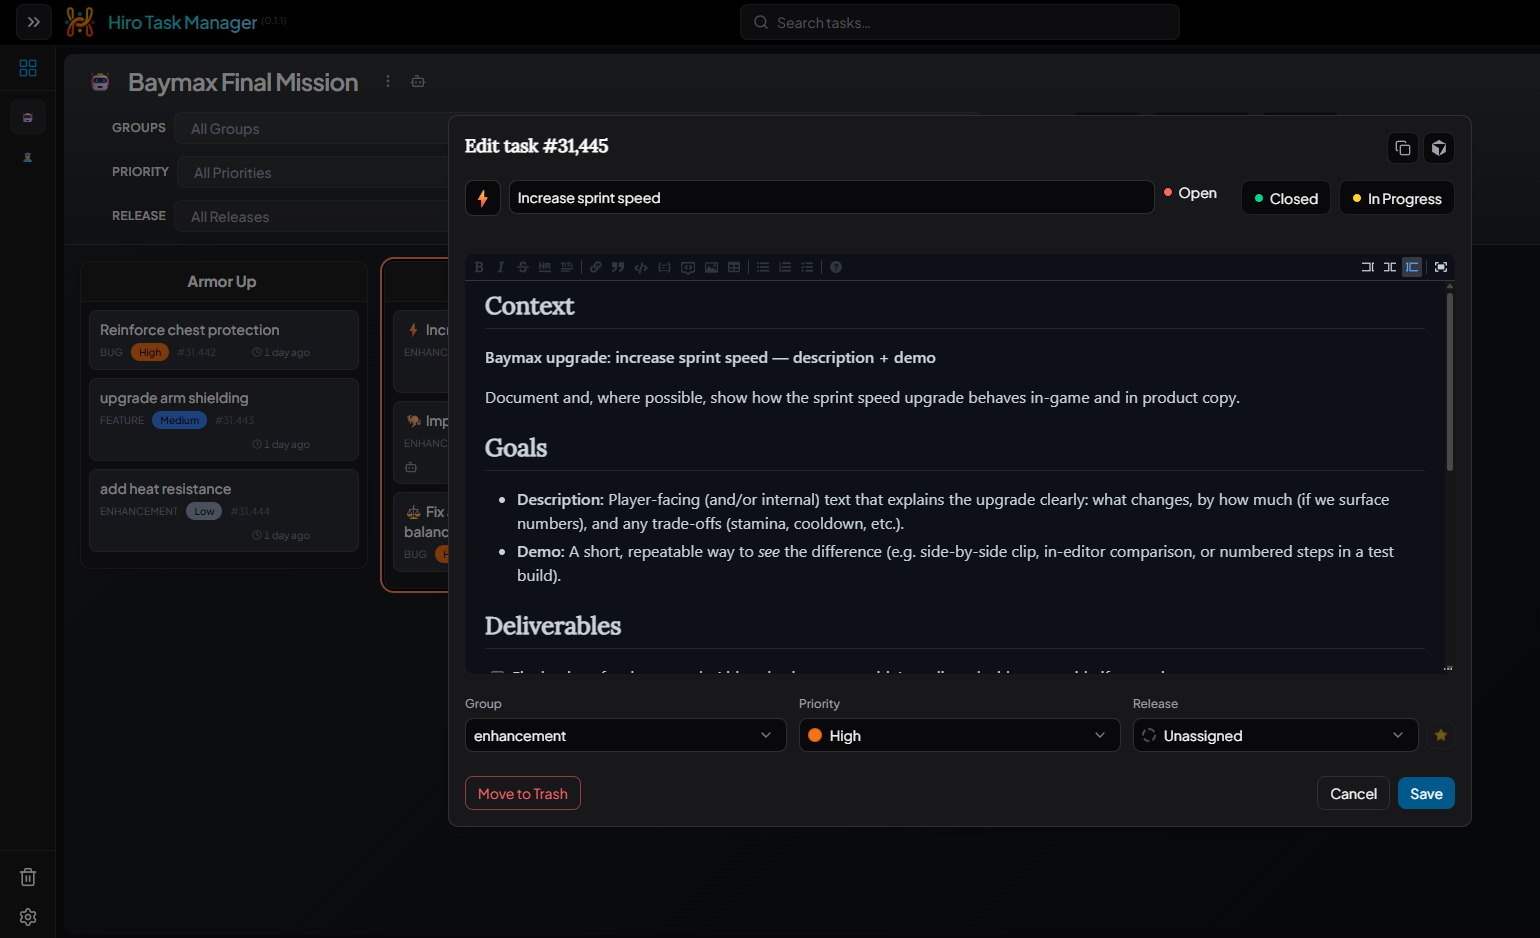Insert an image into the task description

pos(711,267)
